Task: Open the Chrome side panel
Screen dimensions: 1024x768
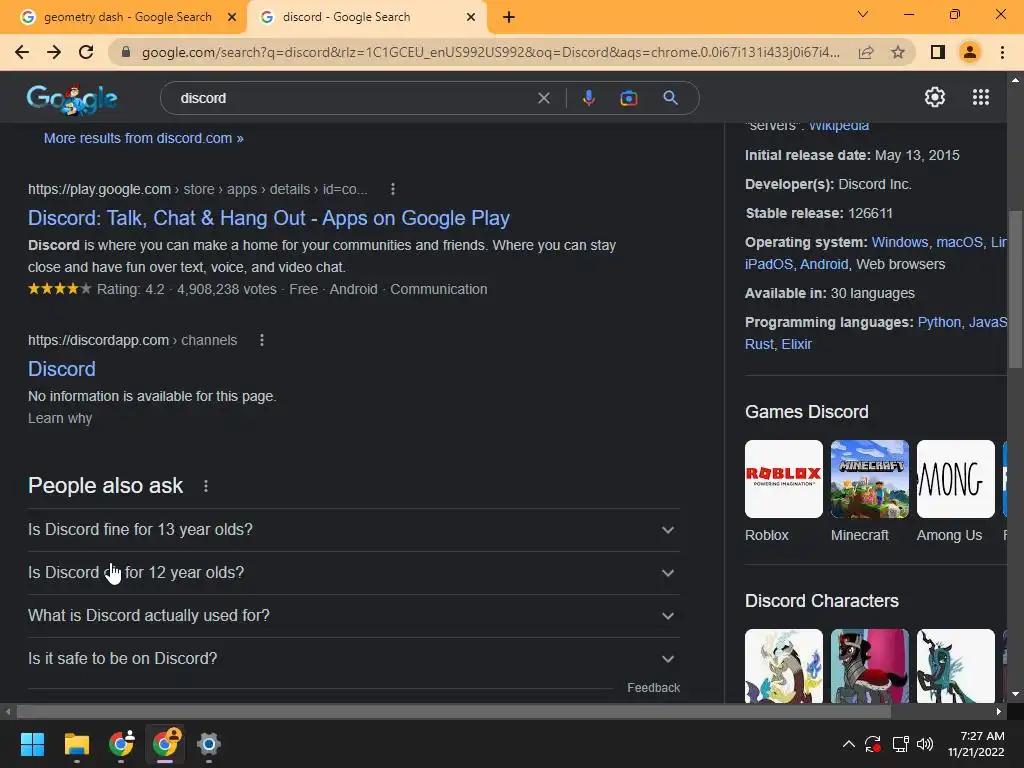Action: (x=937, y=52)
